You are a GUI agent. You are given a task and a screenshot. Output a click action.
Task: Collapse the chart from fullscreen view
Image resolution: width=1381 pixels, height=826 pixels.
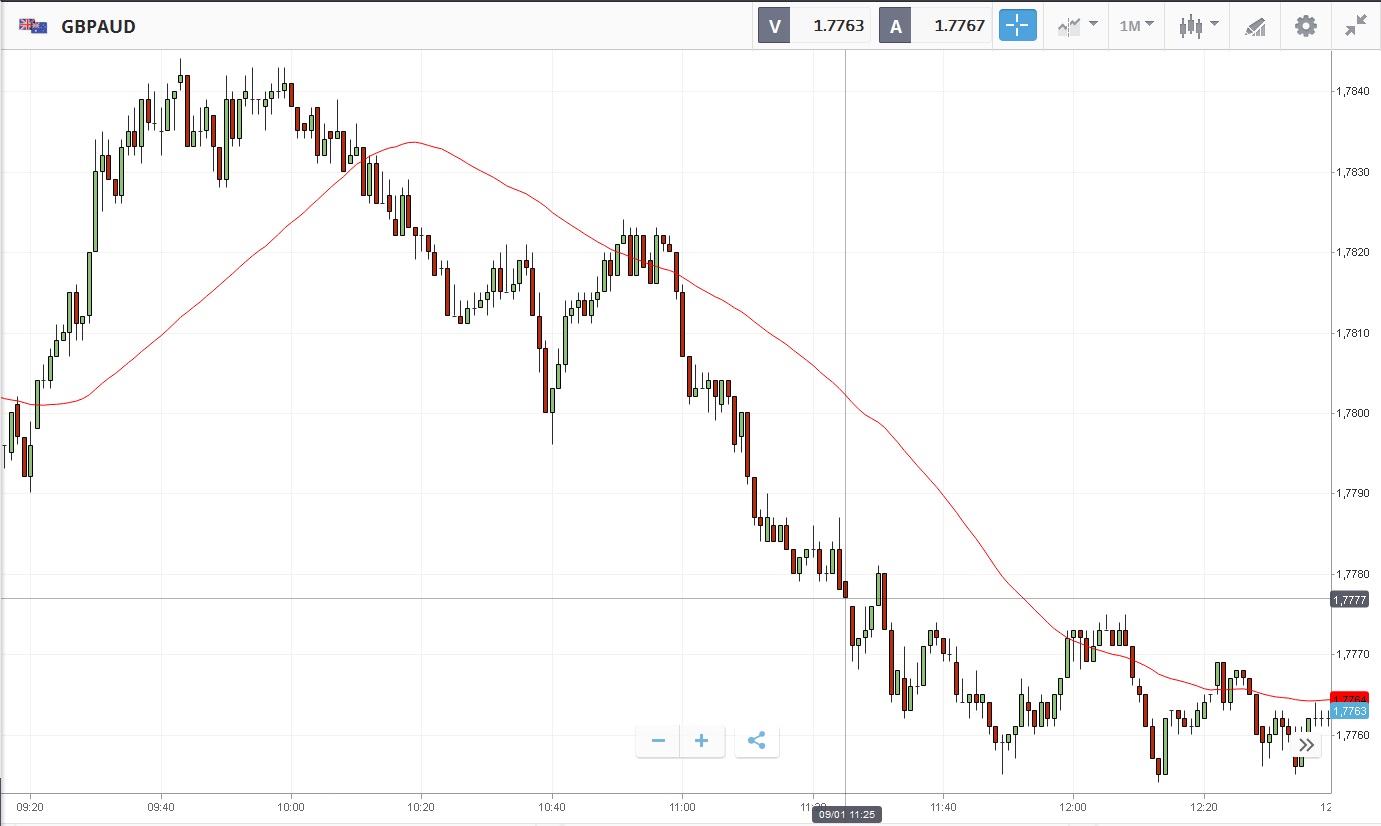(x=1356, y=26)
